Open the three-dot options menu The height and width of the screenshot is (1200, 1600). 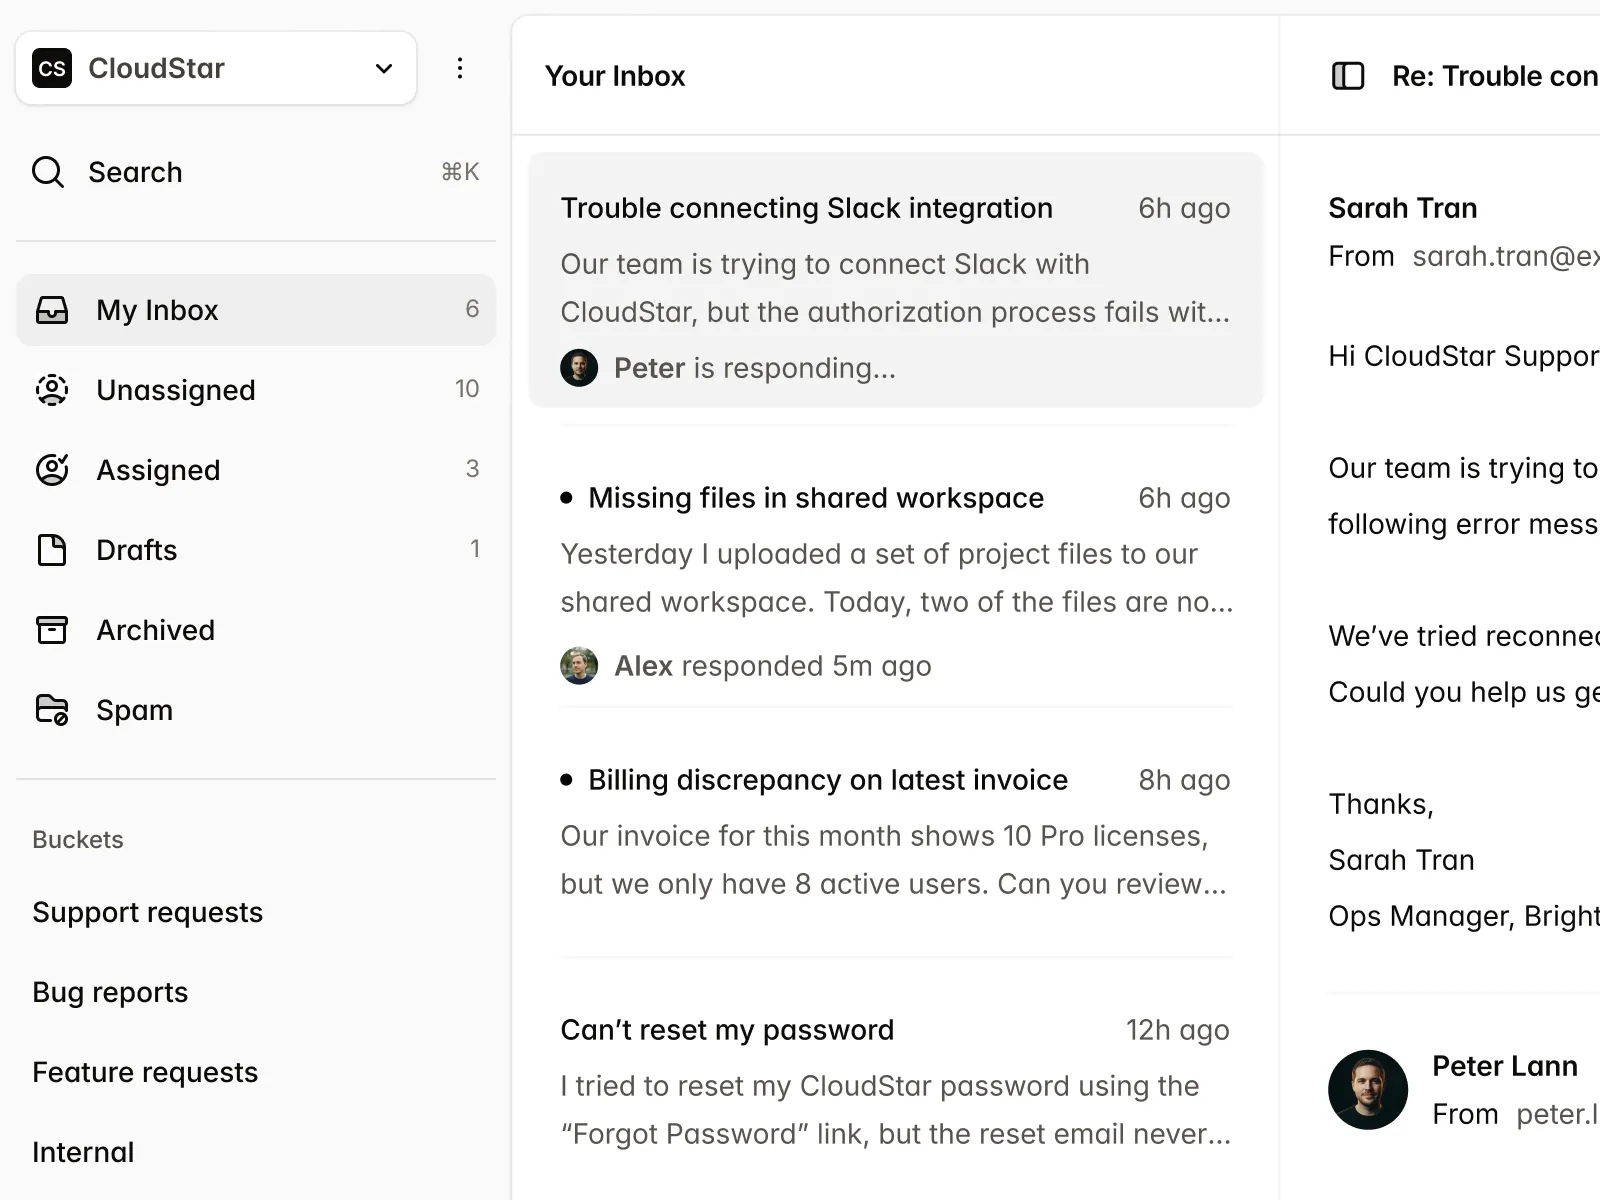point(460,68)
